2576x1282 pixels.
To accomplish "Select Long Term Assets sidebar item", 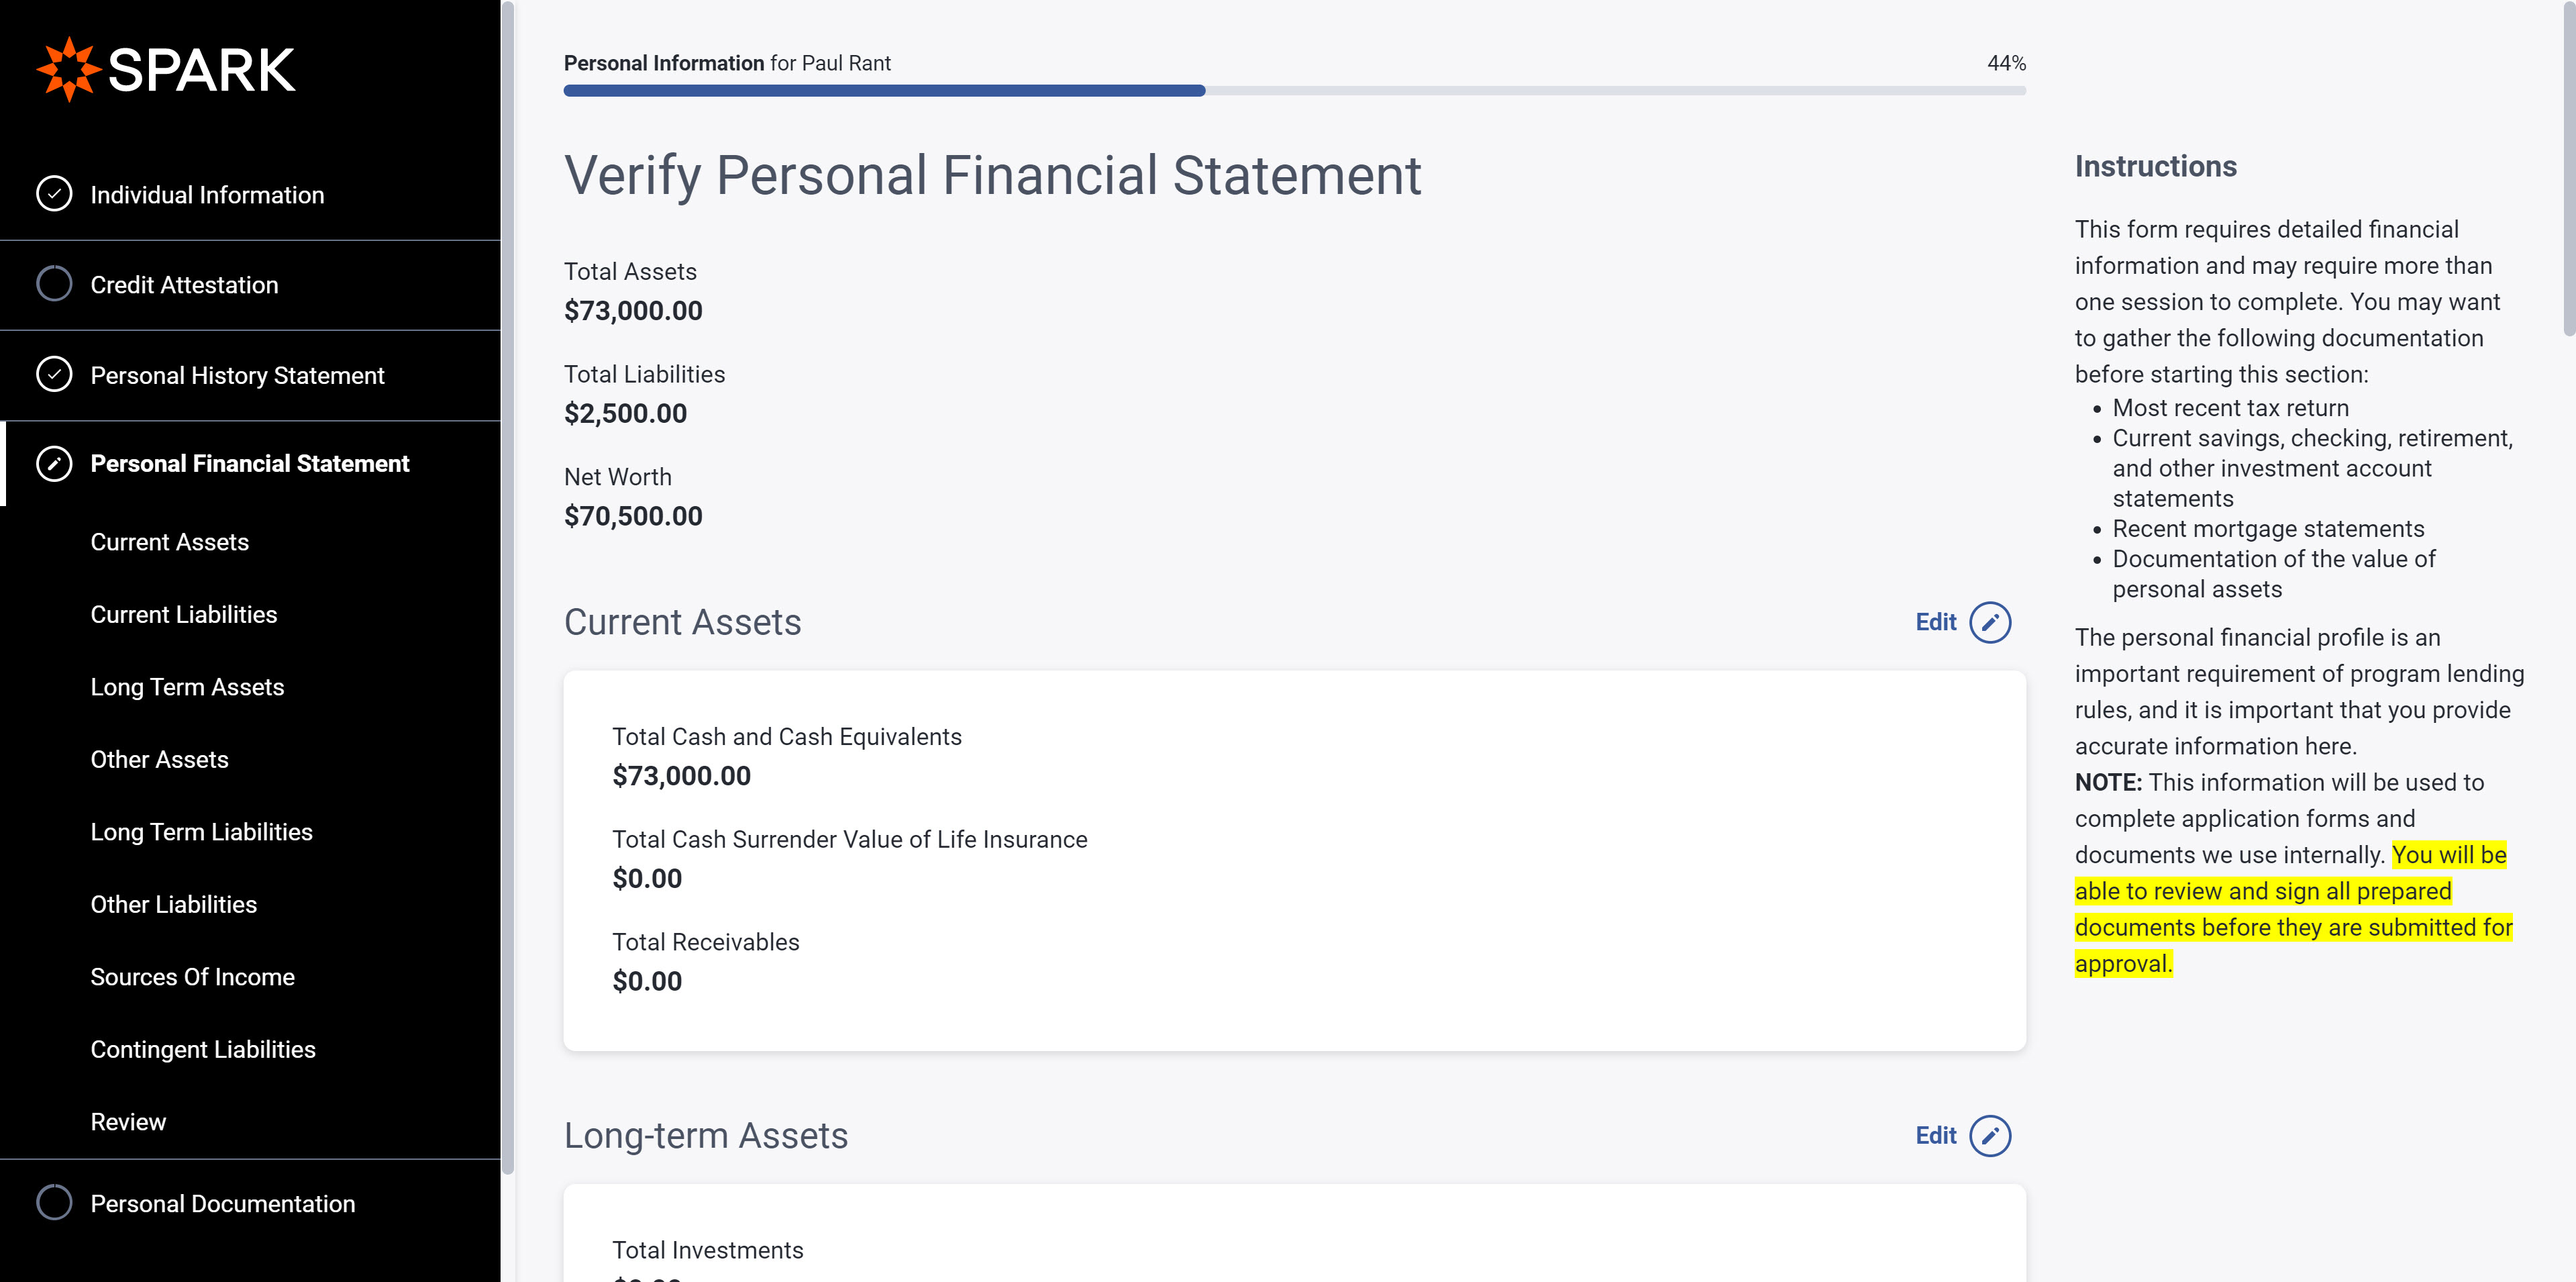I will 187,687.
